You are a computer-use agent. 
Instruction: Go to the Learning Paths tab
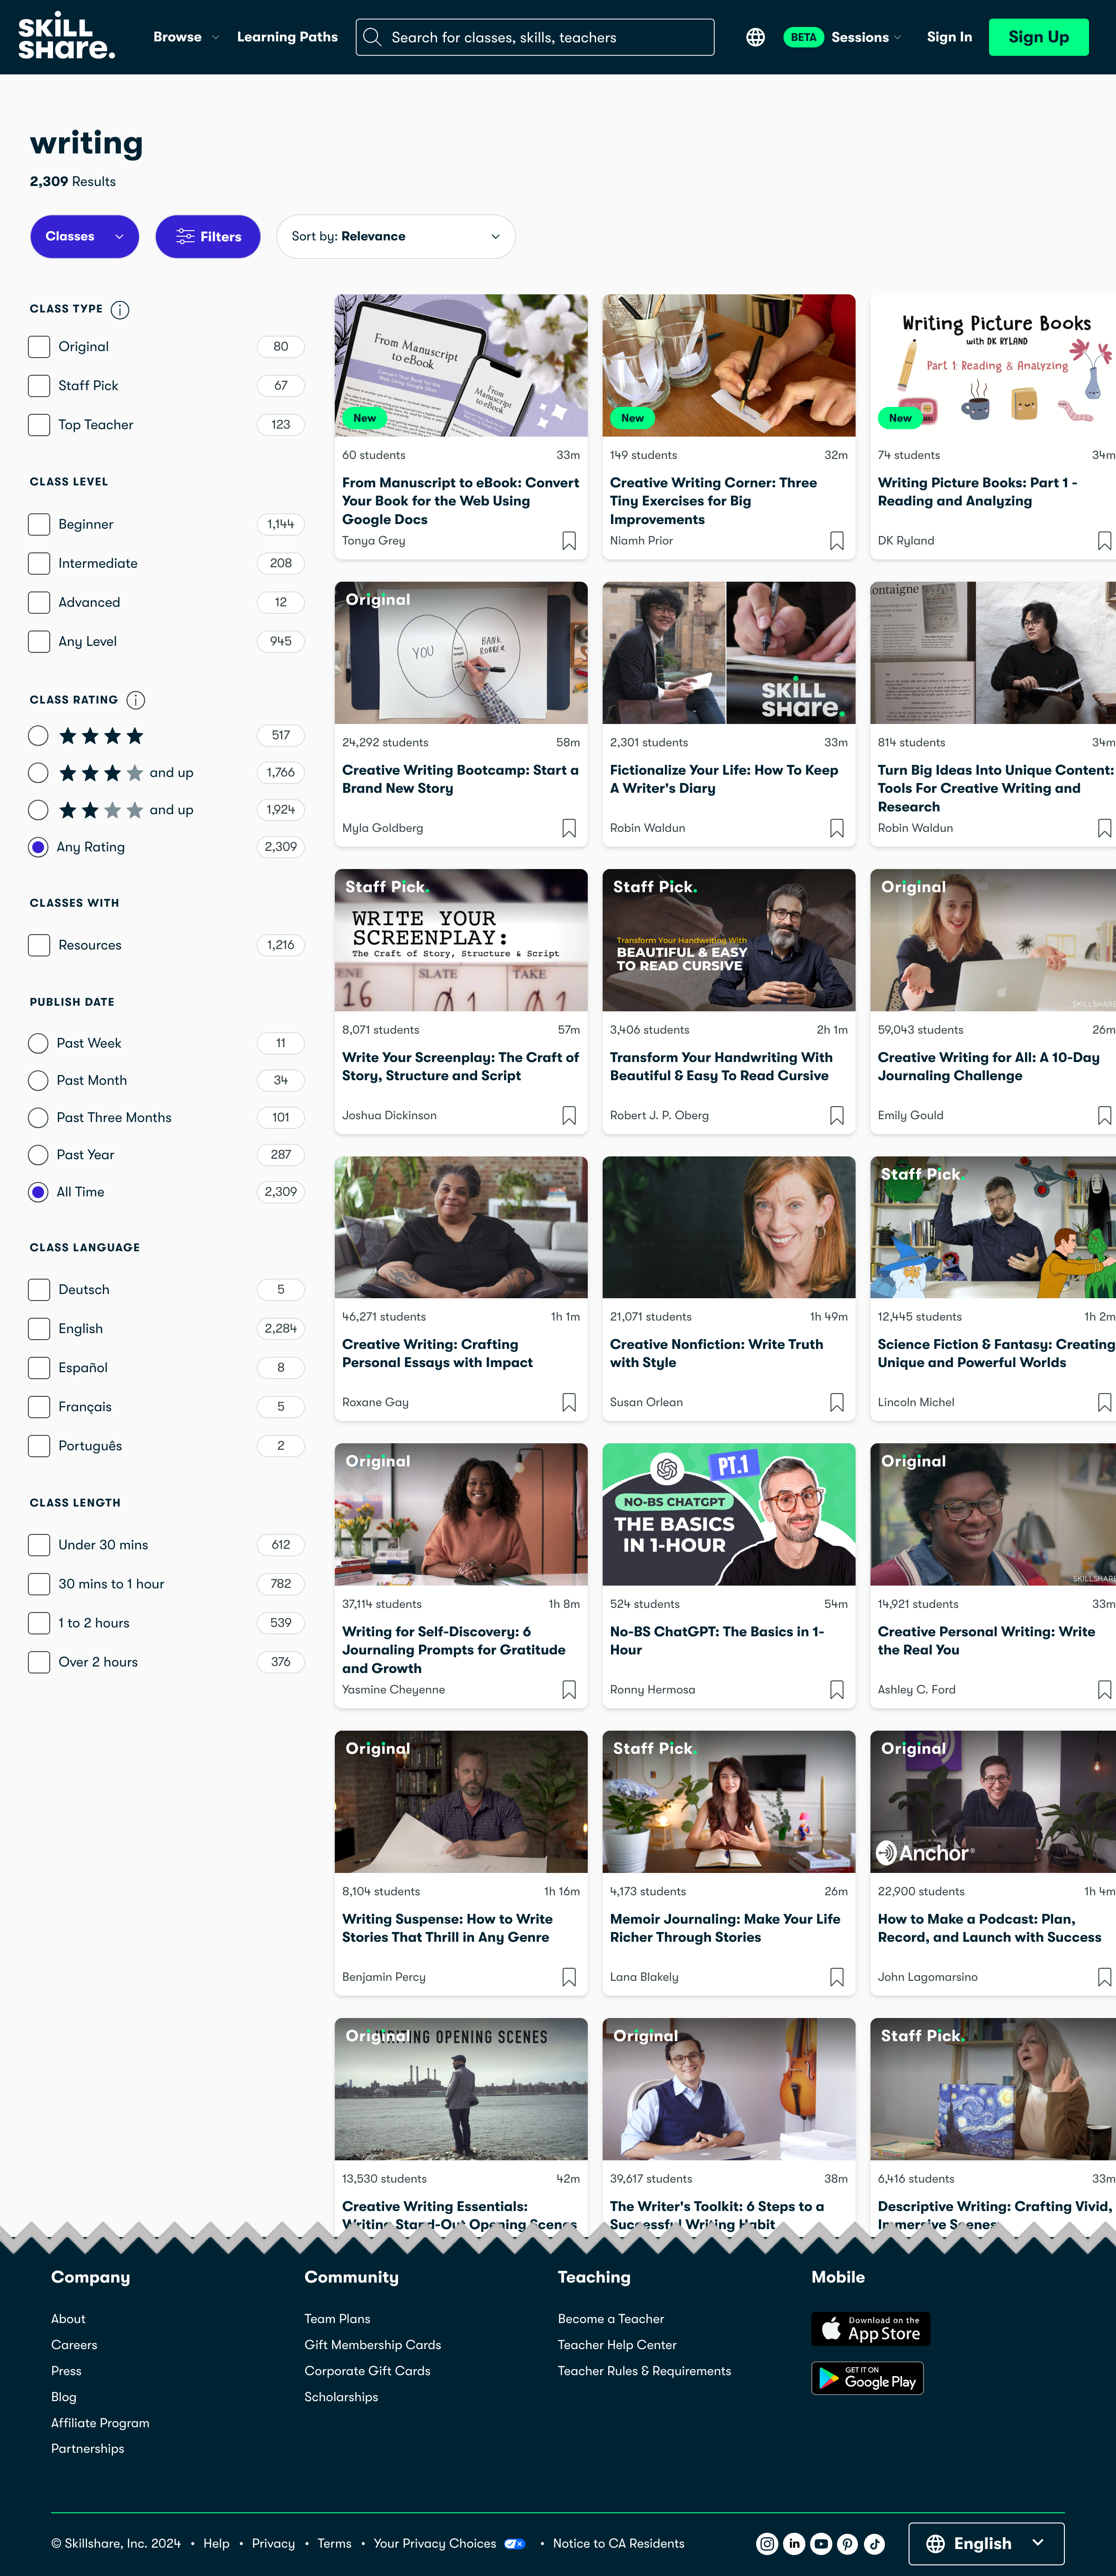click(x=287, y=37)
